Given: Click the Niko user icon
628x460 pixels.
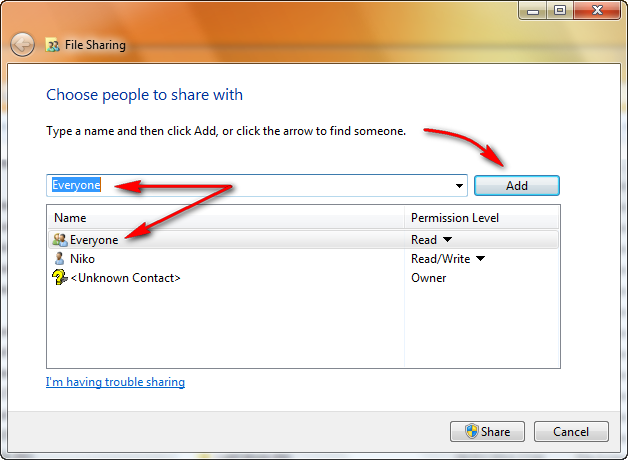Looking at the screenshot, I should (x=59, y=259).
